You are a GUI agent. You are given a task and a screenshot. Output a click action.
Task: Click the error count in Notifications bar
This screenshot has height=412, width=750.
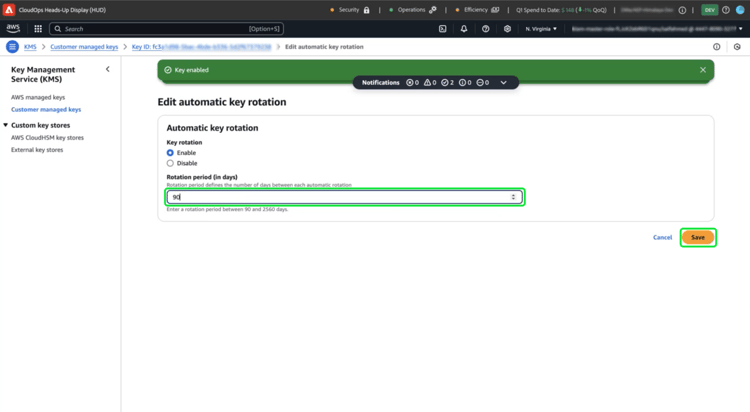[412, 83]
